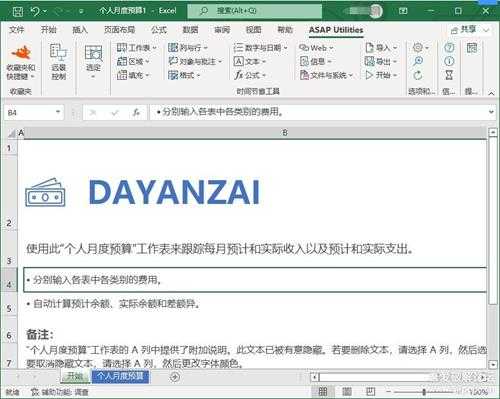Image resolution: width=500 pixels, height=399 pixels.
Task: Expand the 区域 range dropdown
Action: tap(133, 62)
